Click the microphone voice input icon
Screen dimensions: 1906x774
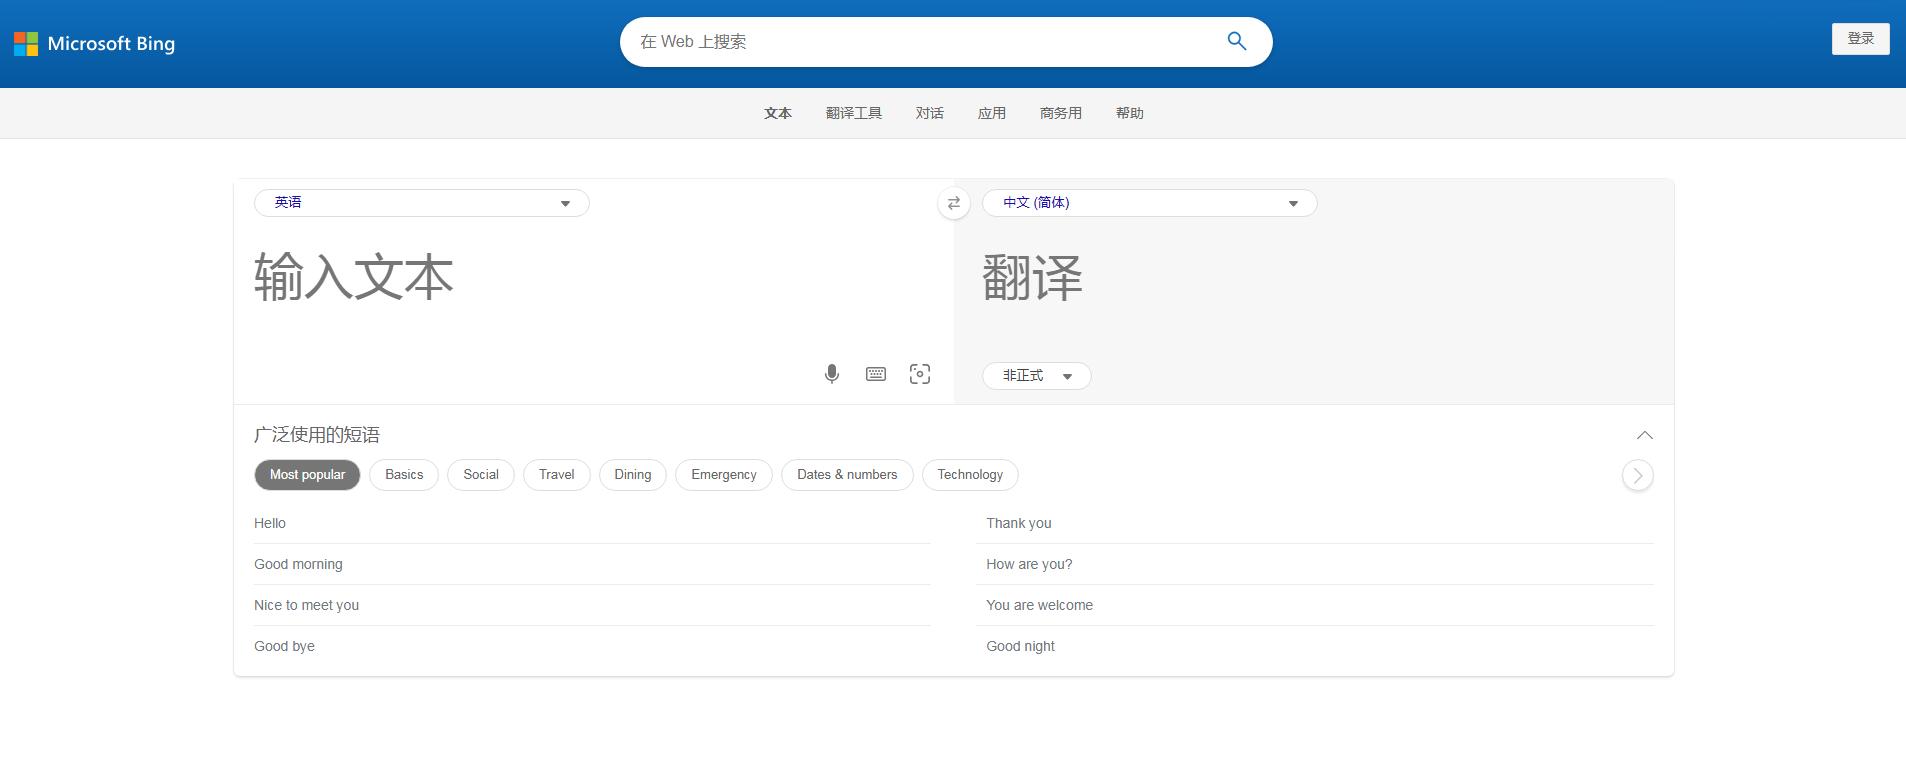click(831, 374)
